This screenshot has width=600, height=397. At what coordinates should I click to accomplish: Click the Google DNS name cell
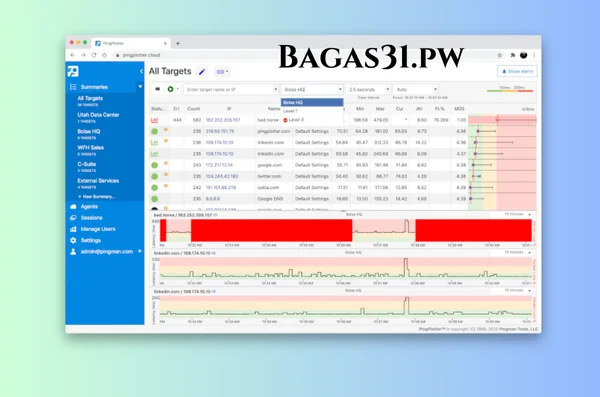tap(270, 199)
